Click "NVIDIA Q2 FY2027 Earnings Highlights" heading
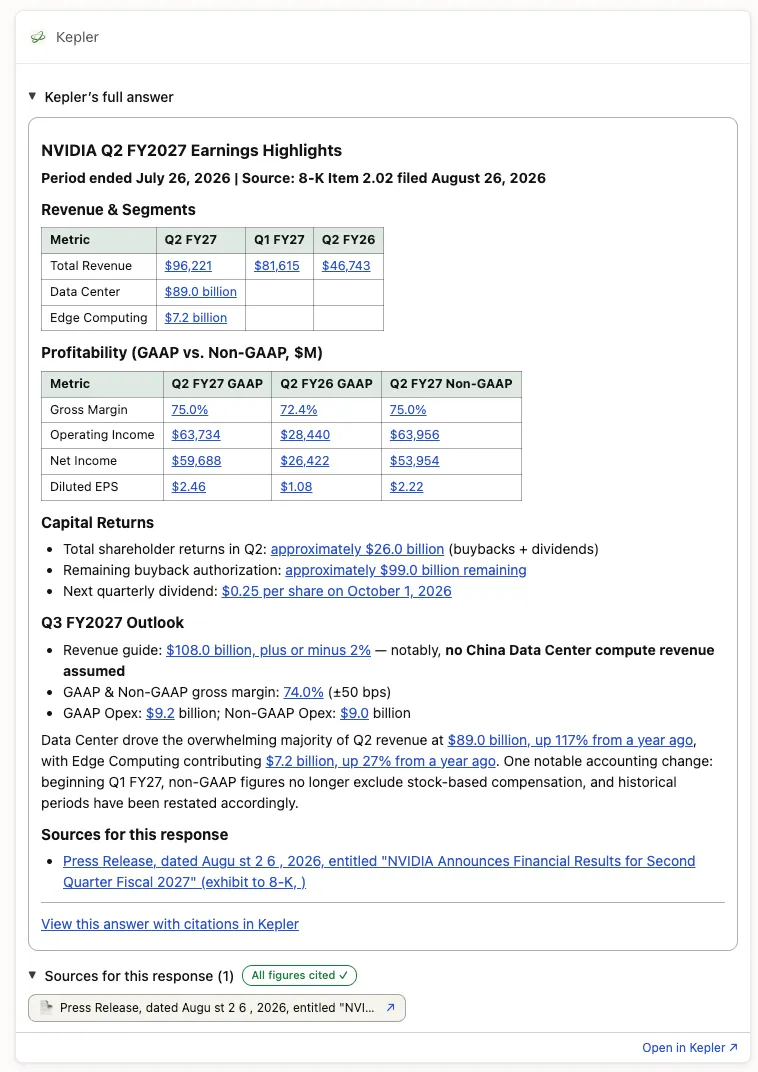The image size is (758, 1072). (x=191, y=150)
